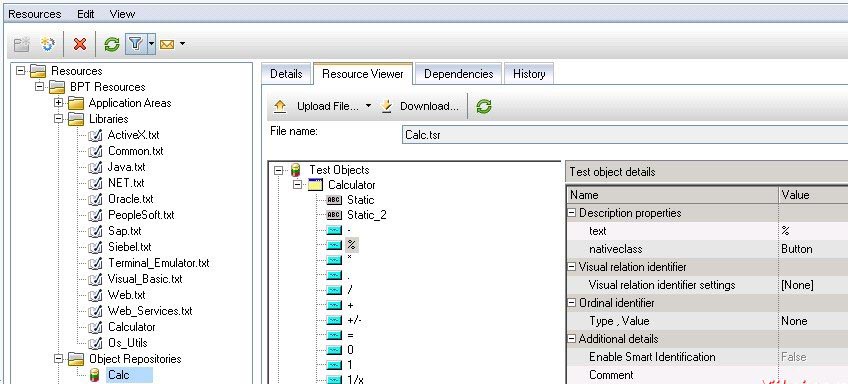Click the new resource folder icon

click(22, 44)
